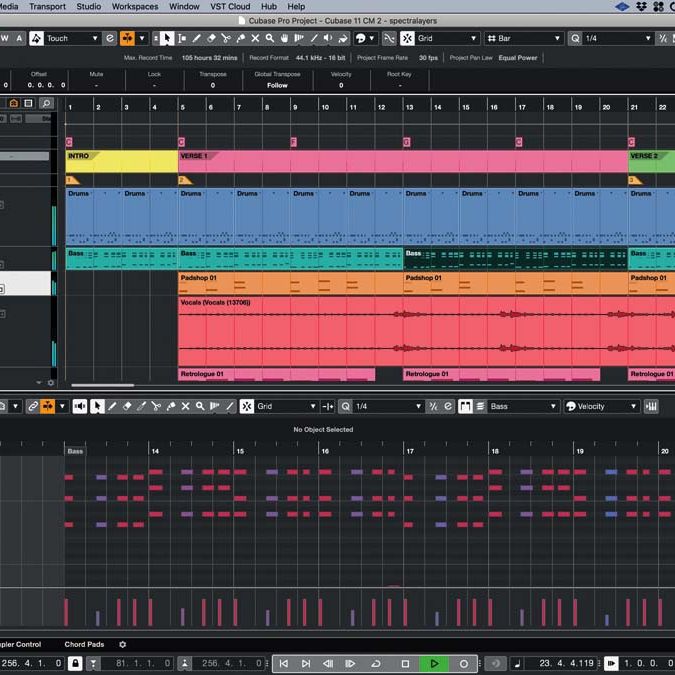Select the Object Selection arrow tool in top toolbar
Image resolution: width=675 pixels, height=675 pixels.
tap(167, 38)
